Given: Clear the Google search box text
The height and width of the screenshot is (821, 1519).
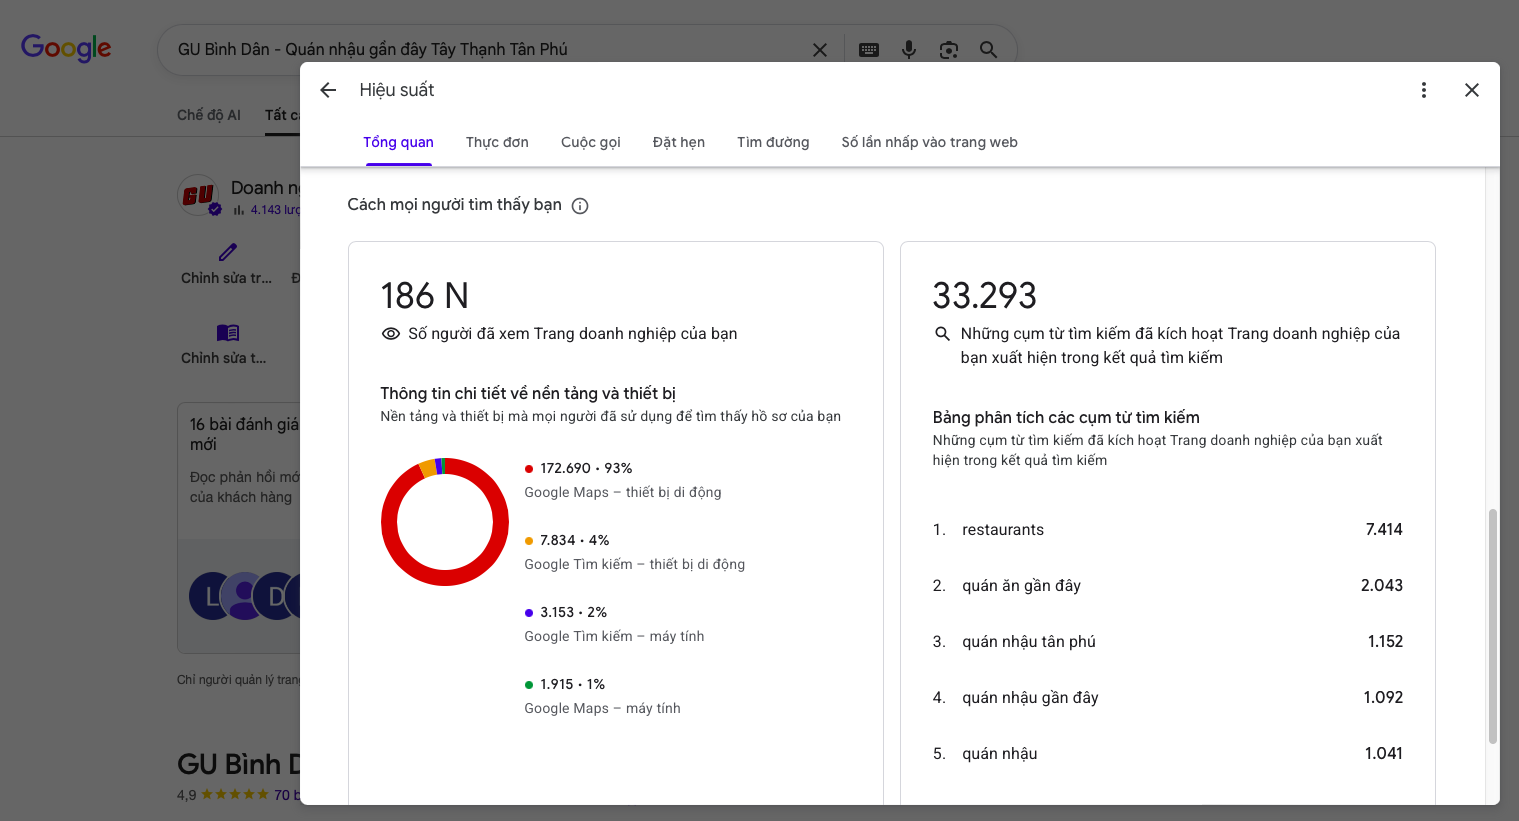Looking at the screenshot, I should (820, 49).
